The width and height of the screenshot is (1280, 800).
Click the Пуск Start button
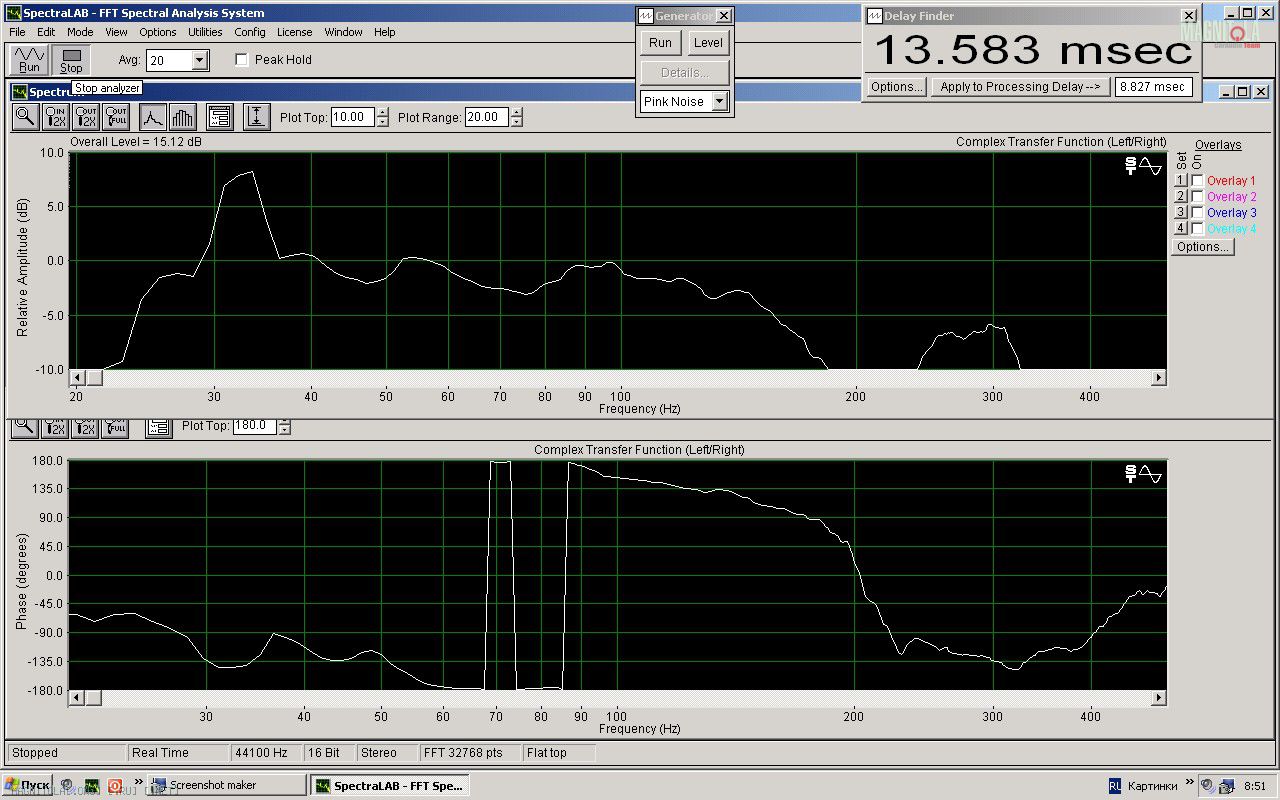point(27,785)
